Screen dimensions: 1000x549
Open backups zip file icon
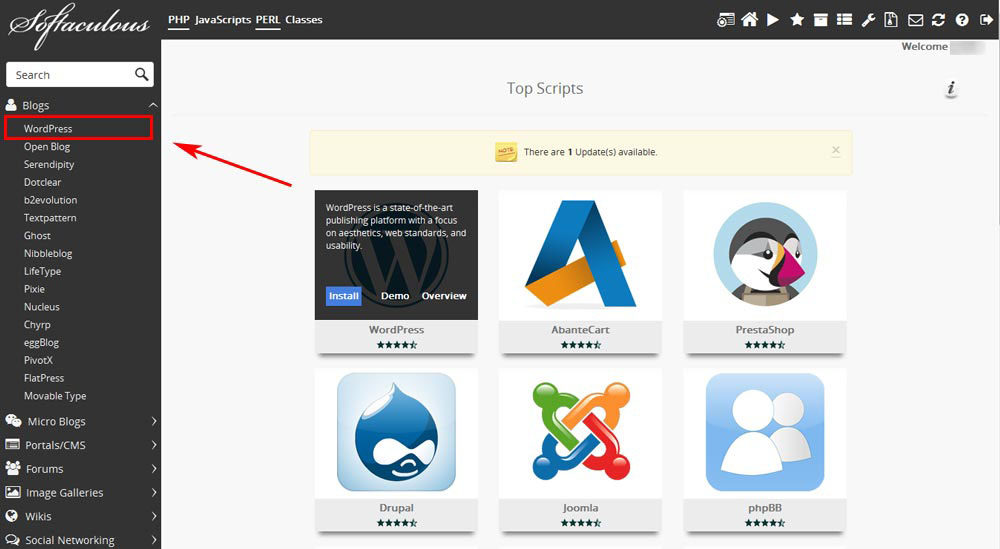click(891, 20)
